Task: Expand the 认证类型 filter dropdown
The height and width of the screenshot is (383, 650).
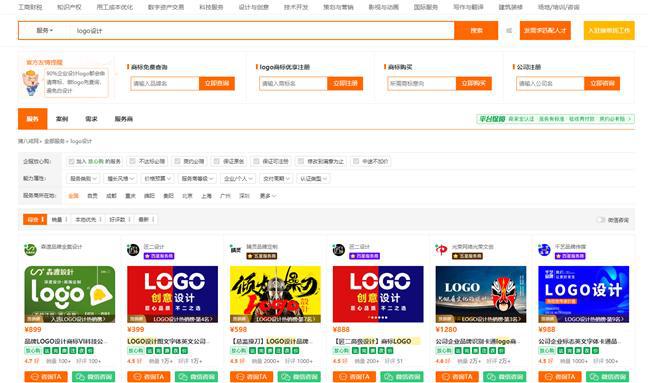Action: [x=313, y=179]
